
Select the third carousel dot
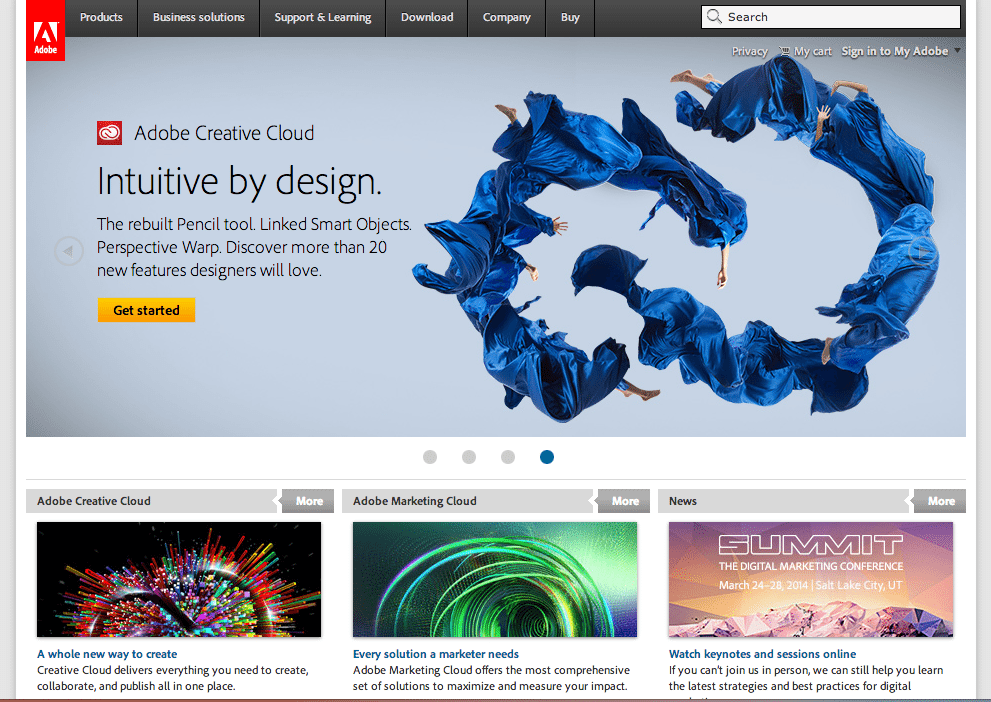(508, 457)
